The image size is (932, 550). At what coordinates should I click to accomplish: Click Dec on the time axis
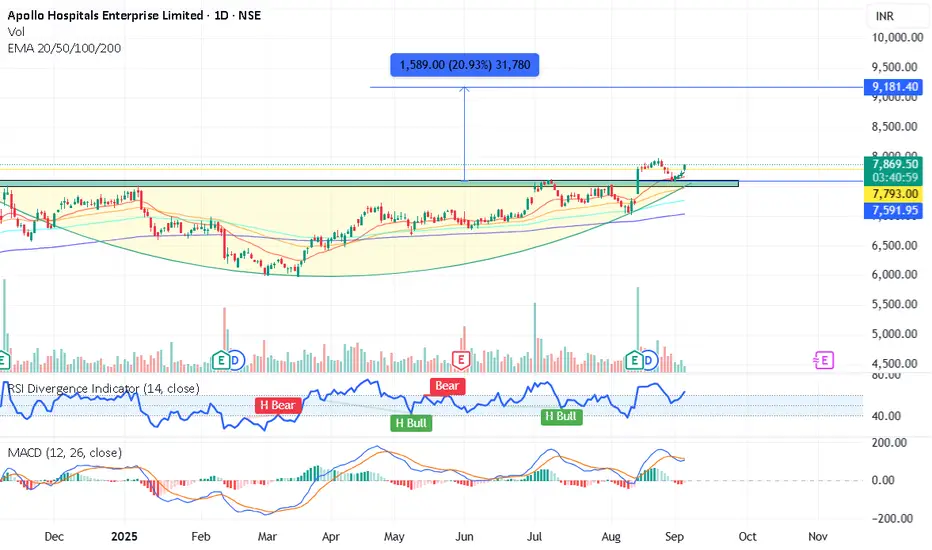point(54,537)
